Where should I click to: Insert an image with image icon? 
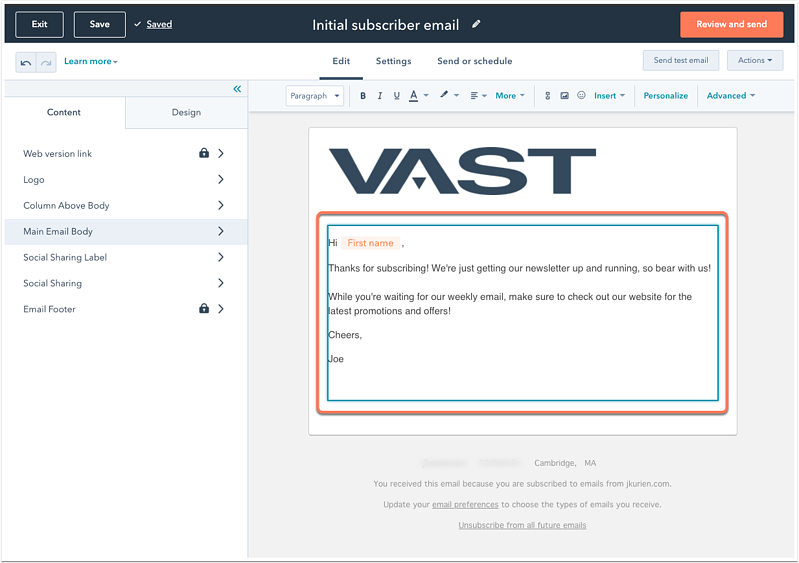tap(564, 96)
